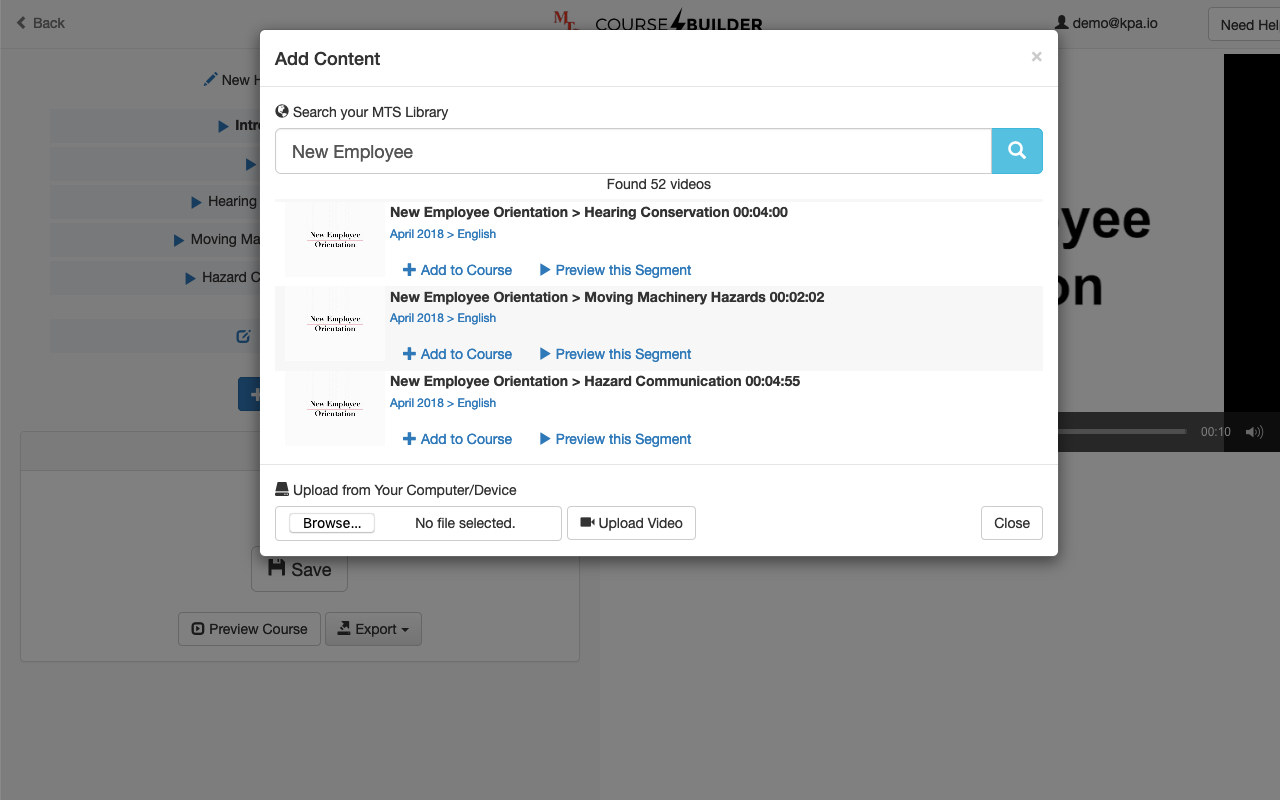This screenshot has width=1280, height=800.
Task: Click the Course Builder logo
Action: point(658,20)
